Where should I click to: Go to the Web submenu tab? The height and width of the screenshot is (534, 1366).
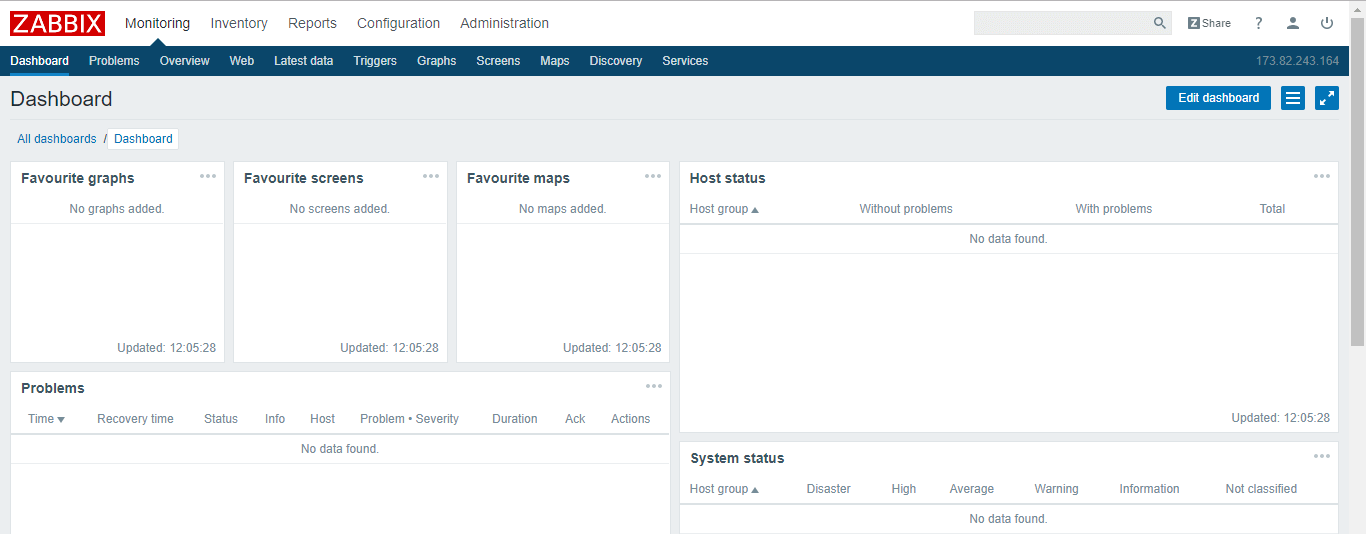(242, 61)
